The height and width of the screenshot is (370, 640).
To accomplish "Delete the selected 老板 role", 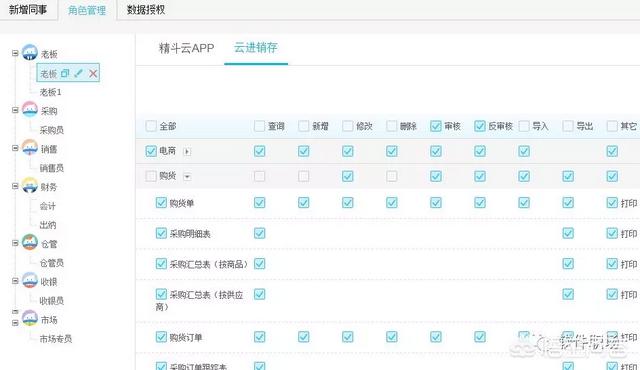I will coord(93,73).
